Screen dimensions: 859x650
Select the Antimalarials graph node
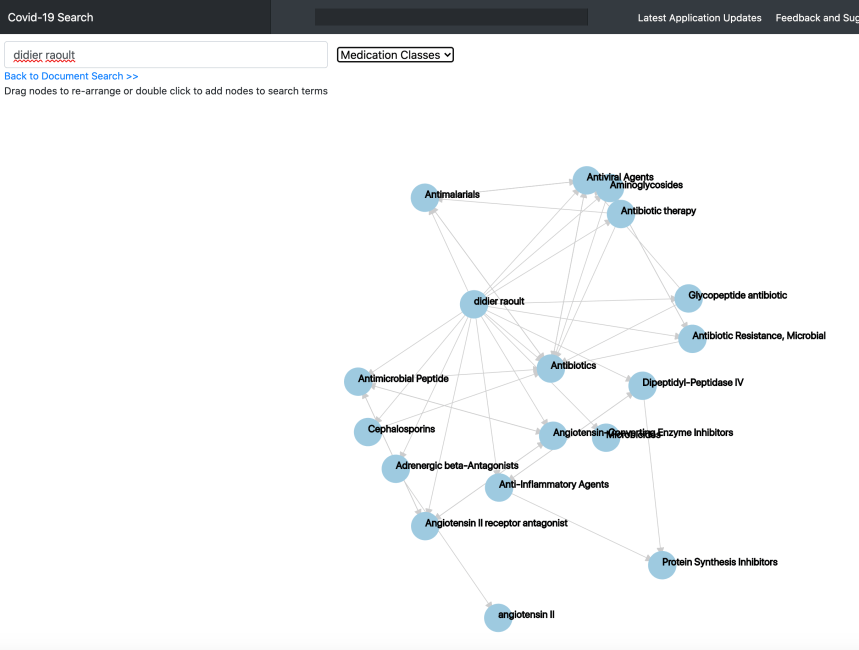point(427,197)
